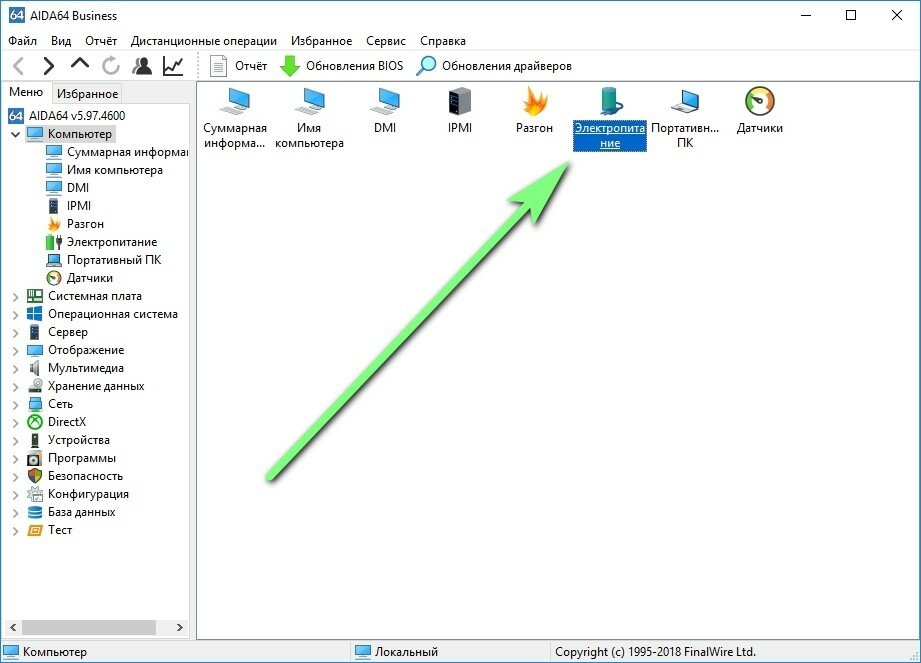Viewport: 921px width, 663px height.
Task: Select Безопасность in the tree
Action: tap(75, 476)
